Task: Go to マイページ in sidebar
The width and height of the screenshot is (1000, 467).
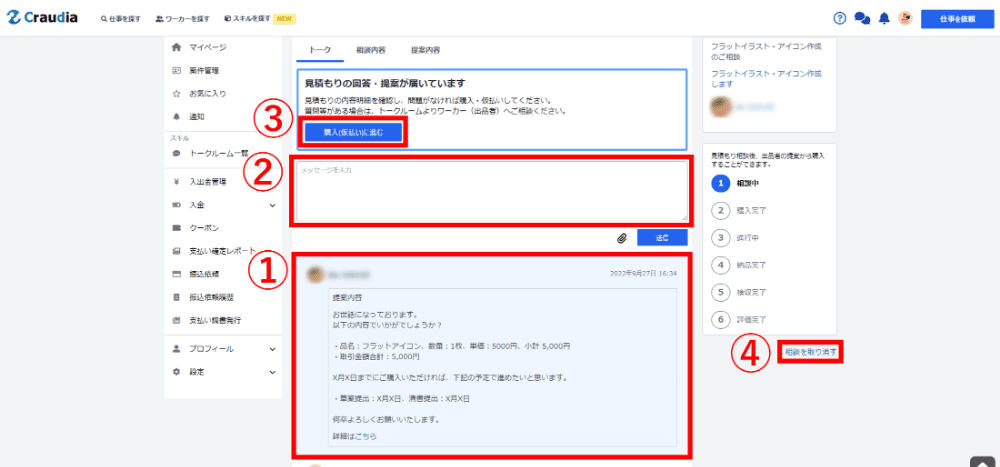Action: coord(208,47)
